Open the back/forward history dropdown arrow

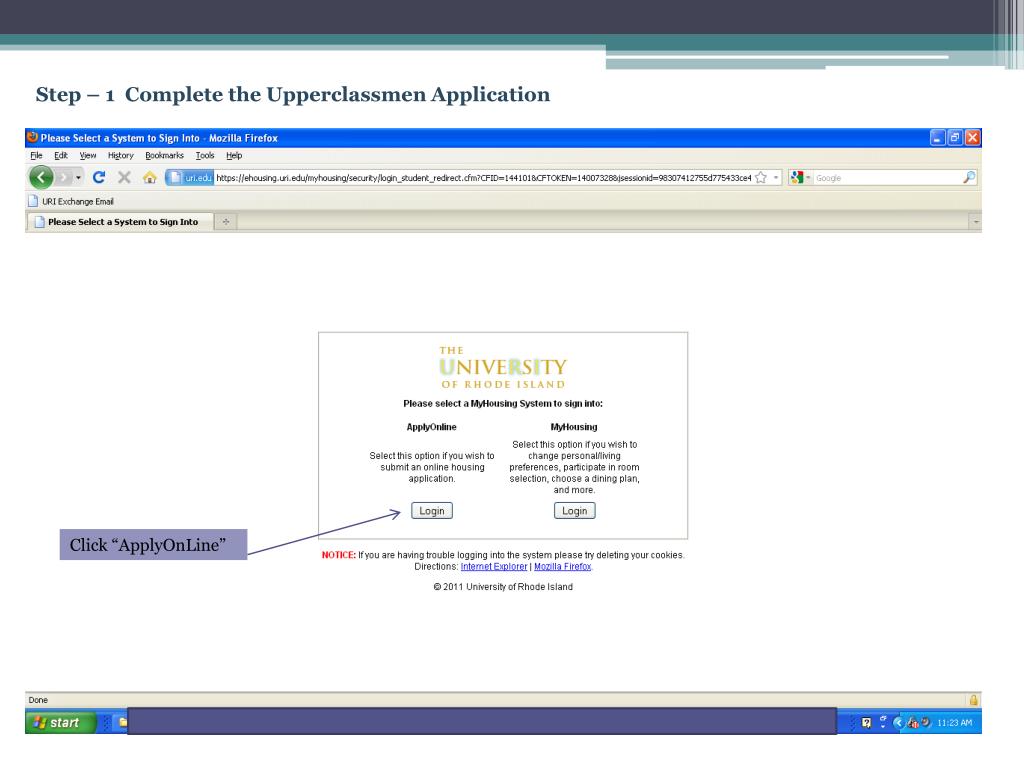[x=78, y=178]
